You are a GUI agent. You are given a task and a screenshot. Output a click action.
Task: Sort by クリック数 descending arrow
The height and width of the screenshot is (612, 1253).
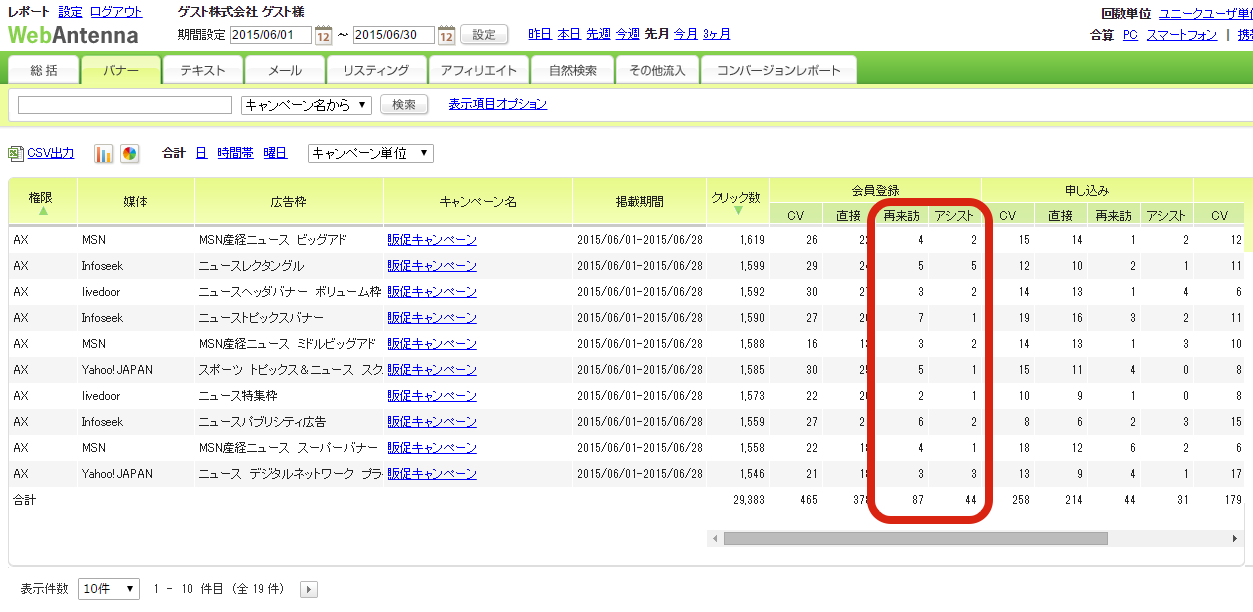tap(737, 211)
